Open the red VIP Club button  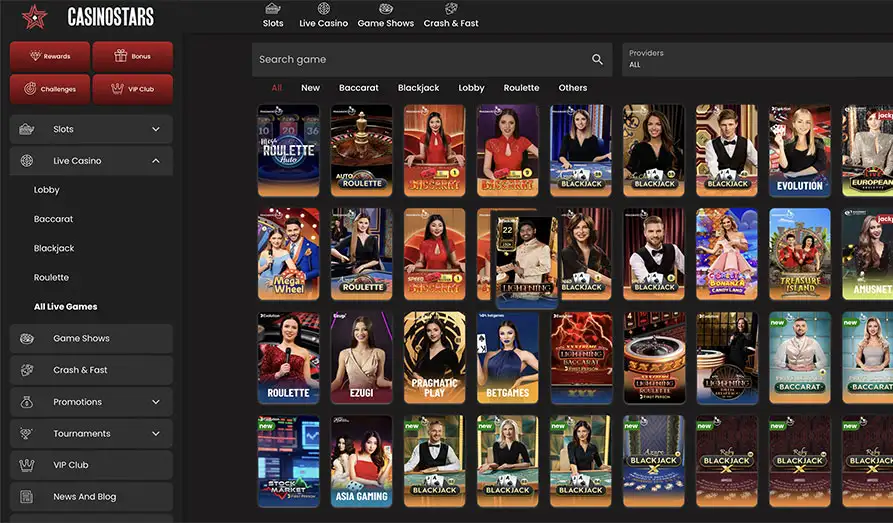[133, 89]
